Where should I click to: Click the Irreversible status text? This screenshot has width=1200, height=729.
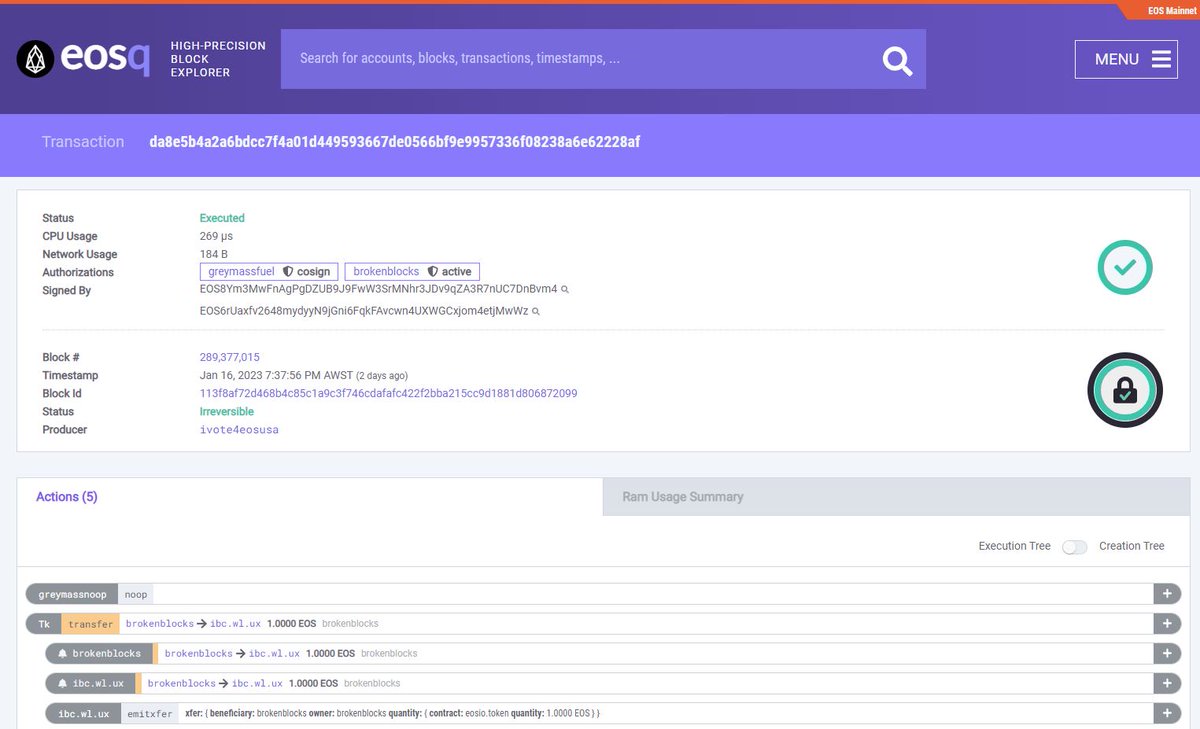[x=227, y=411]
